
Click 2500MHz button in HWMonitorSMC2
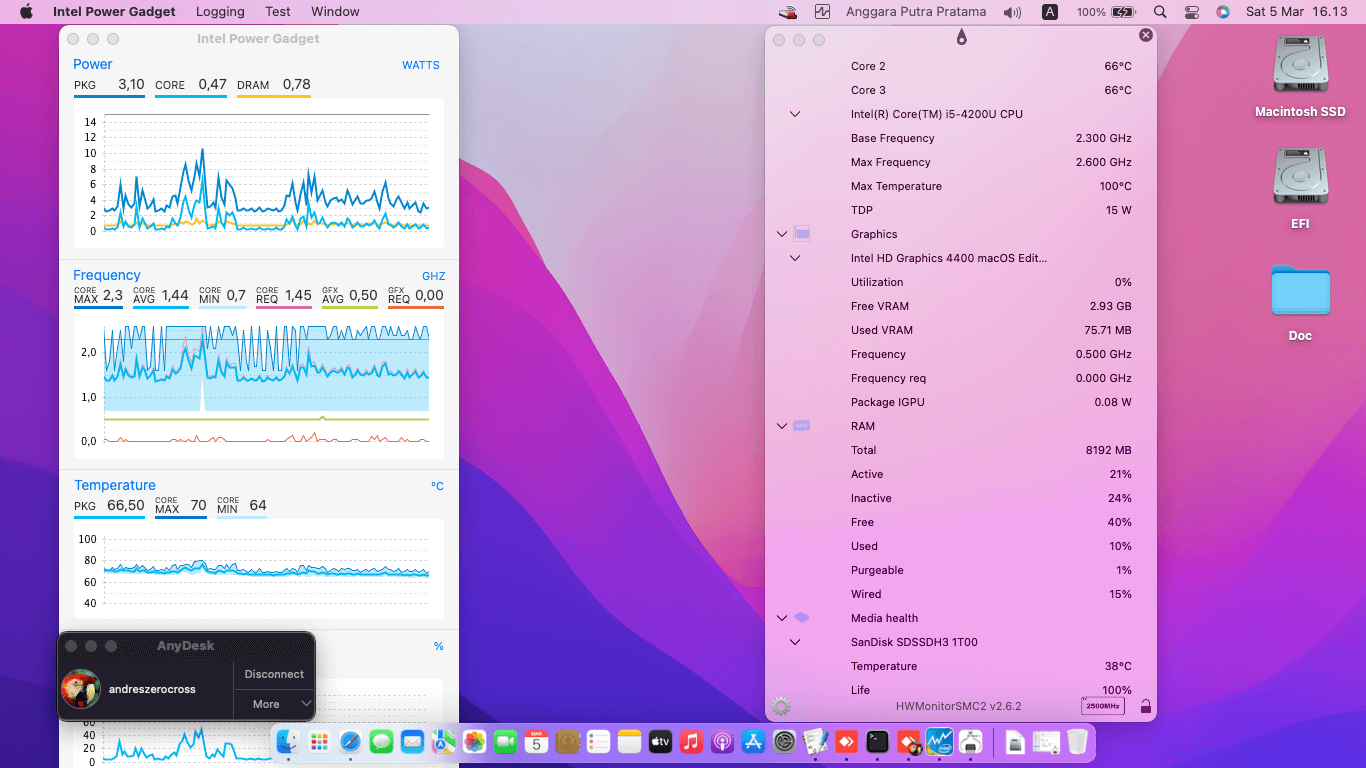coord(1102,706)
